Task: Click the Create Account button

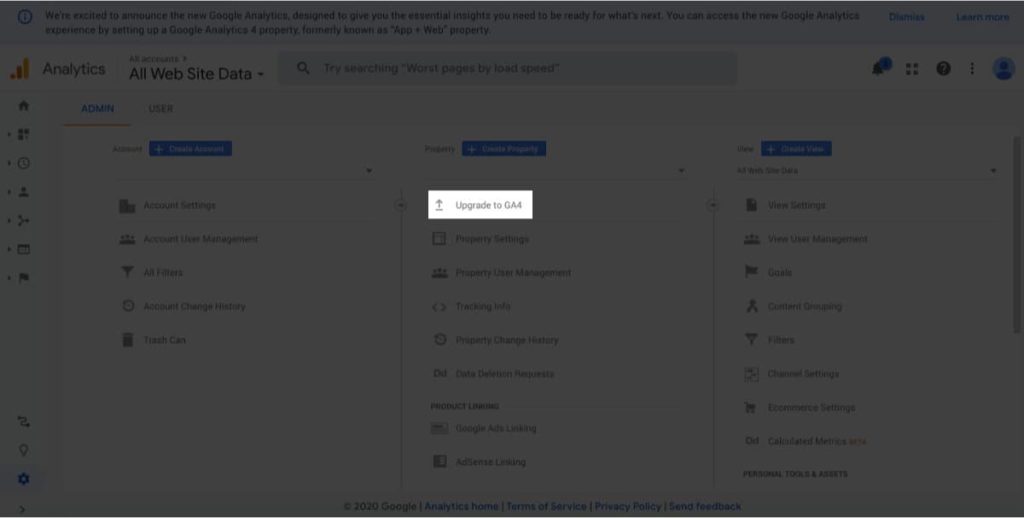Action: (190, 149)
